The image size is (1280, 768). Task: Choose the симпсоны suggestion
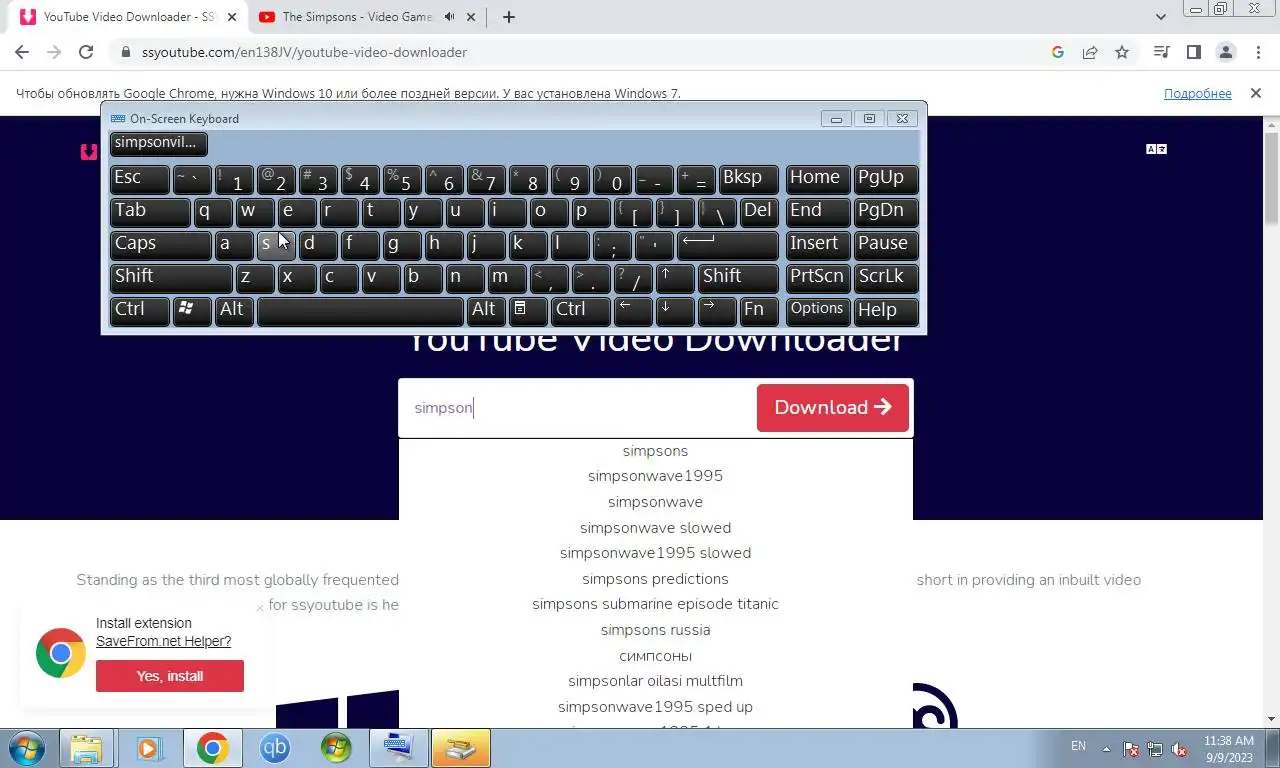[655, 656]
